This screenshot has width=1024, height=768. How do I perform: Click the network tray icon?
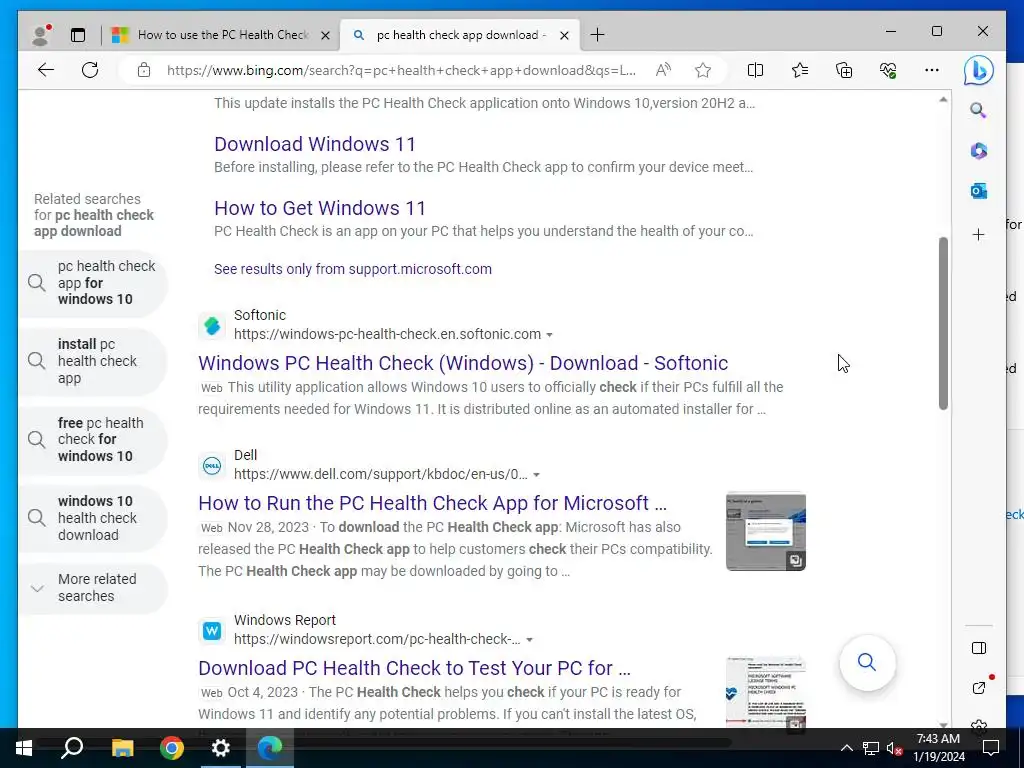[x=871, y=748]
